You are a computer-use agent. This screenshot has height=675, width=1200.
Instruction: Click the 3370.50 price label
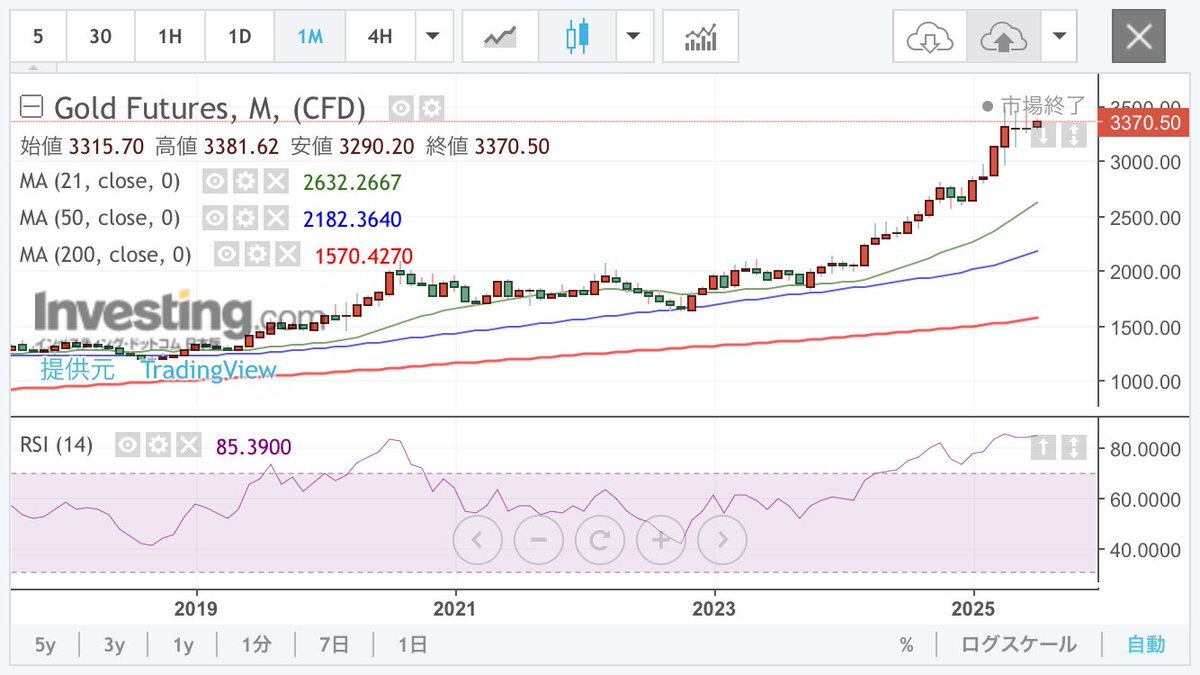(x=1145, y=123)
